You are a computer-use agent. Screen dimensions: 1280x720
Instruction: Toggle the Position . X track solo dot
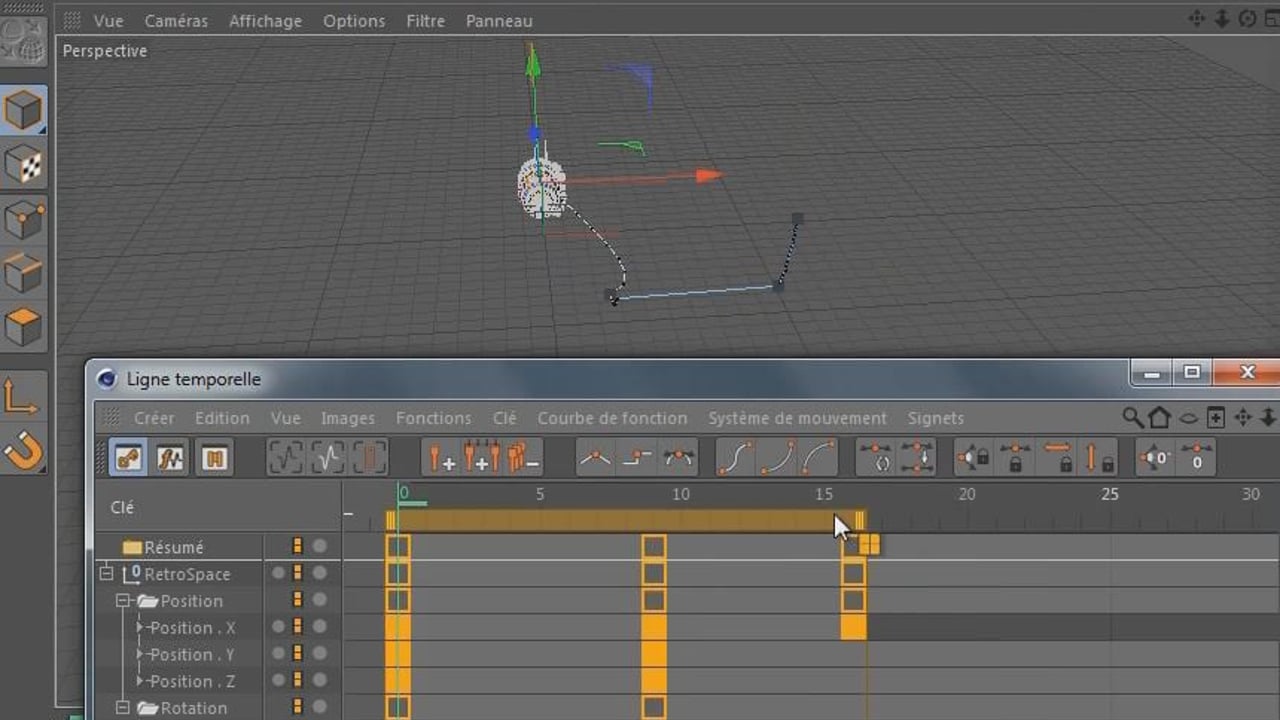[x=279, y=627]
